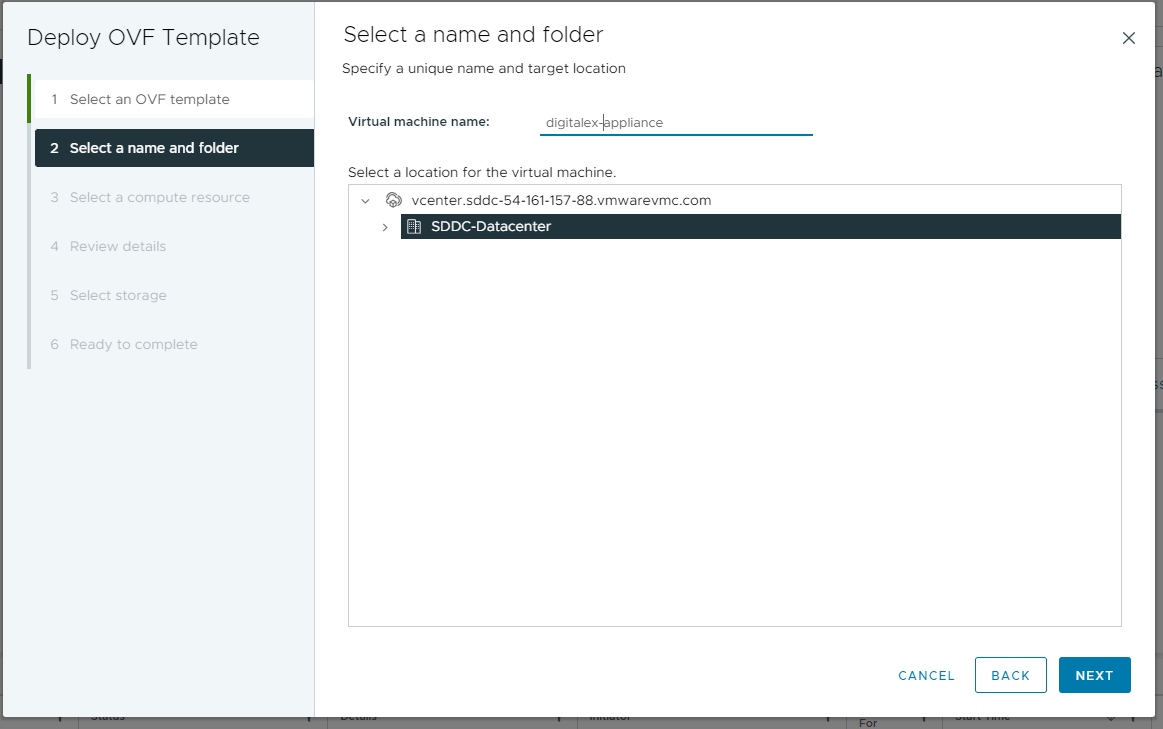Image resolution: width=1163 pixels, height=729 pixels.
Task: Select the SDDC-Datacenter location label
Action: coord(491,227)
